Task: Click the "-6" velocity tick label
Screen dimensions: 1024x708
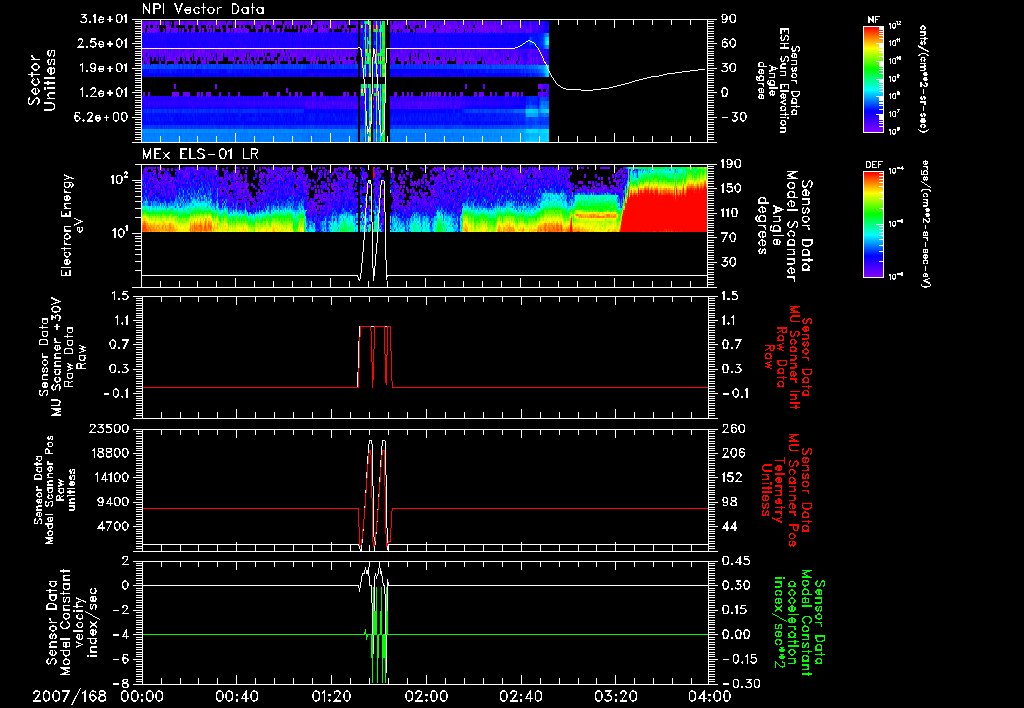Action: [x=119, y=659]
